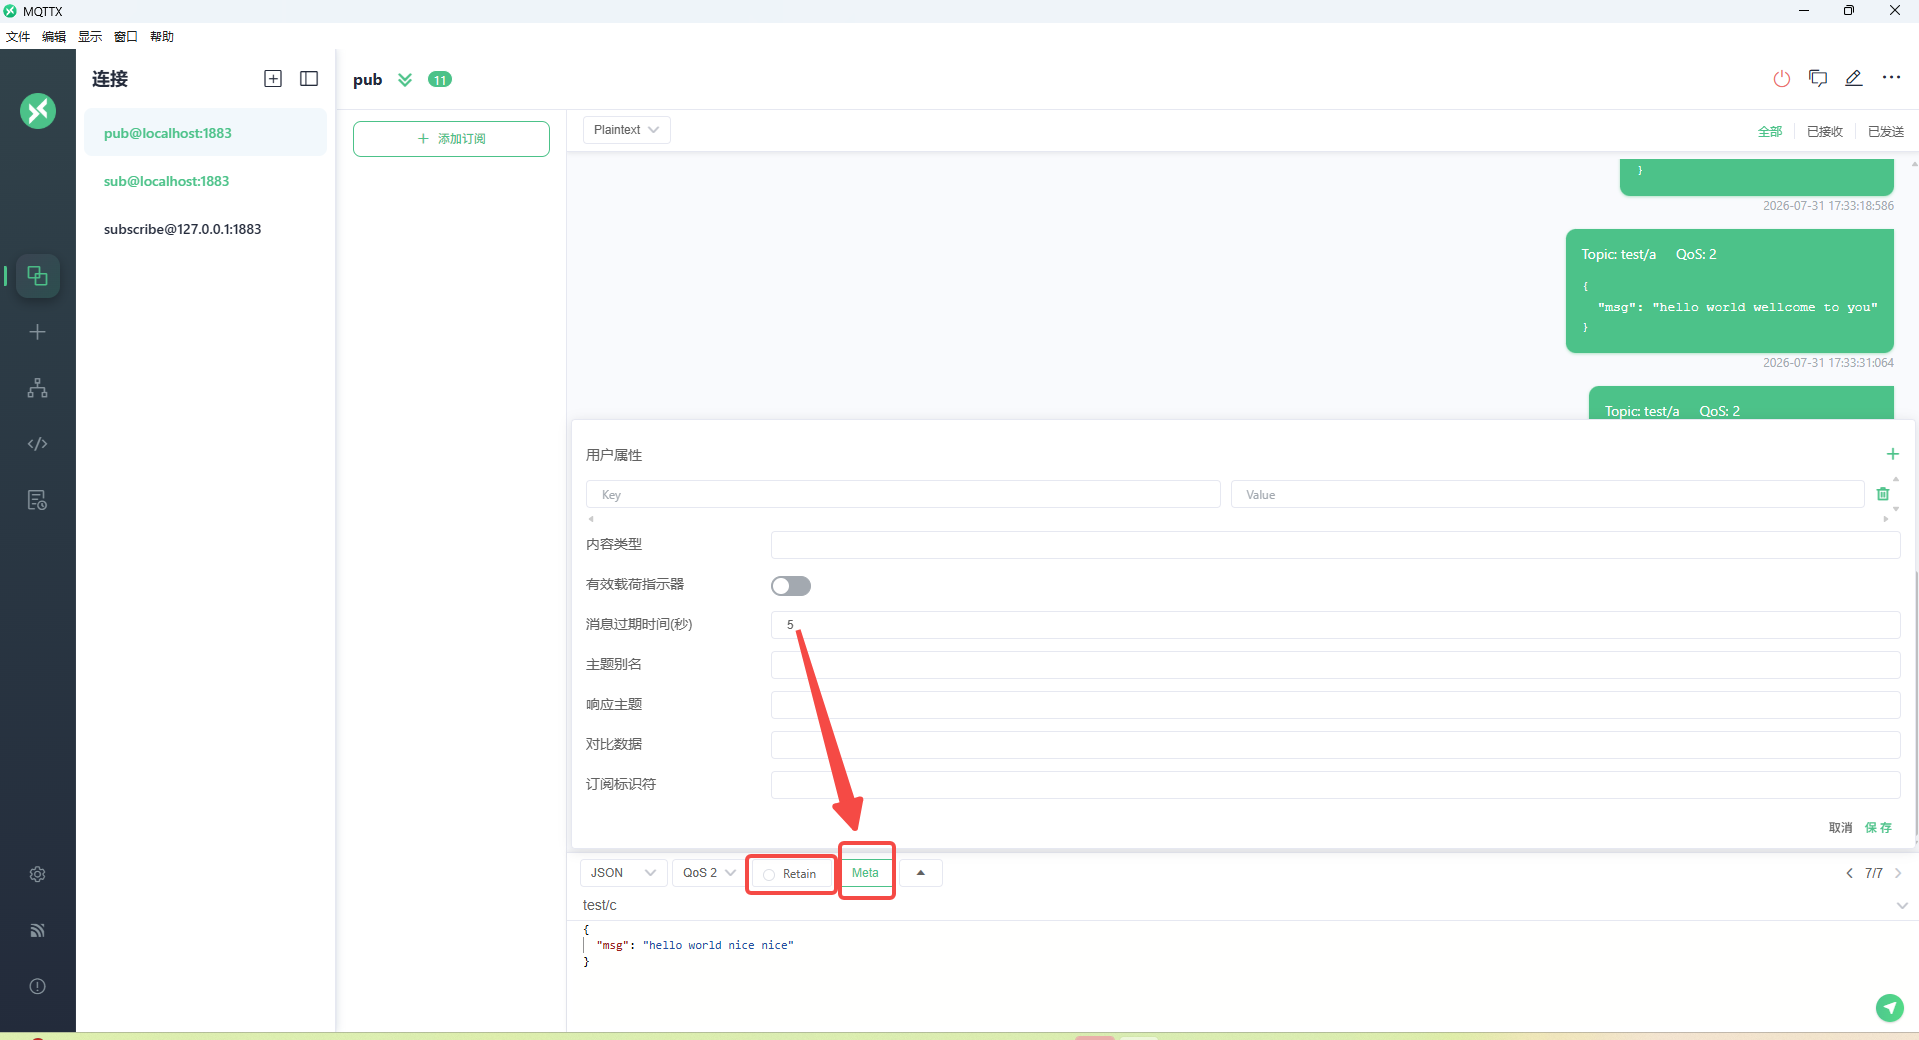The height and width of the screenshot is (1040, 1919).
Task: Toggle the payload format indicator switch
Action: point(791,586)
